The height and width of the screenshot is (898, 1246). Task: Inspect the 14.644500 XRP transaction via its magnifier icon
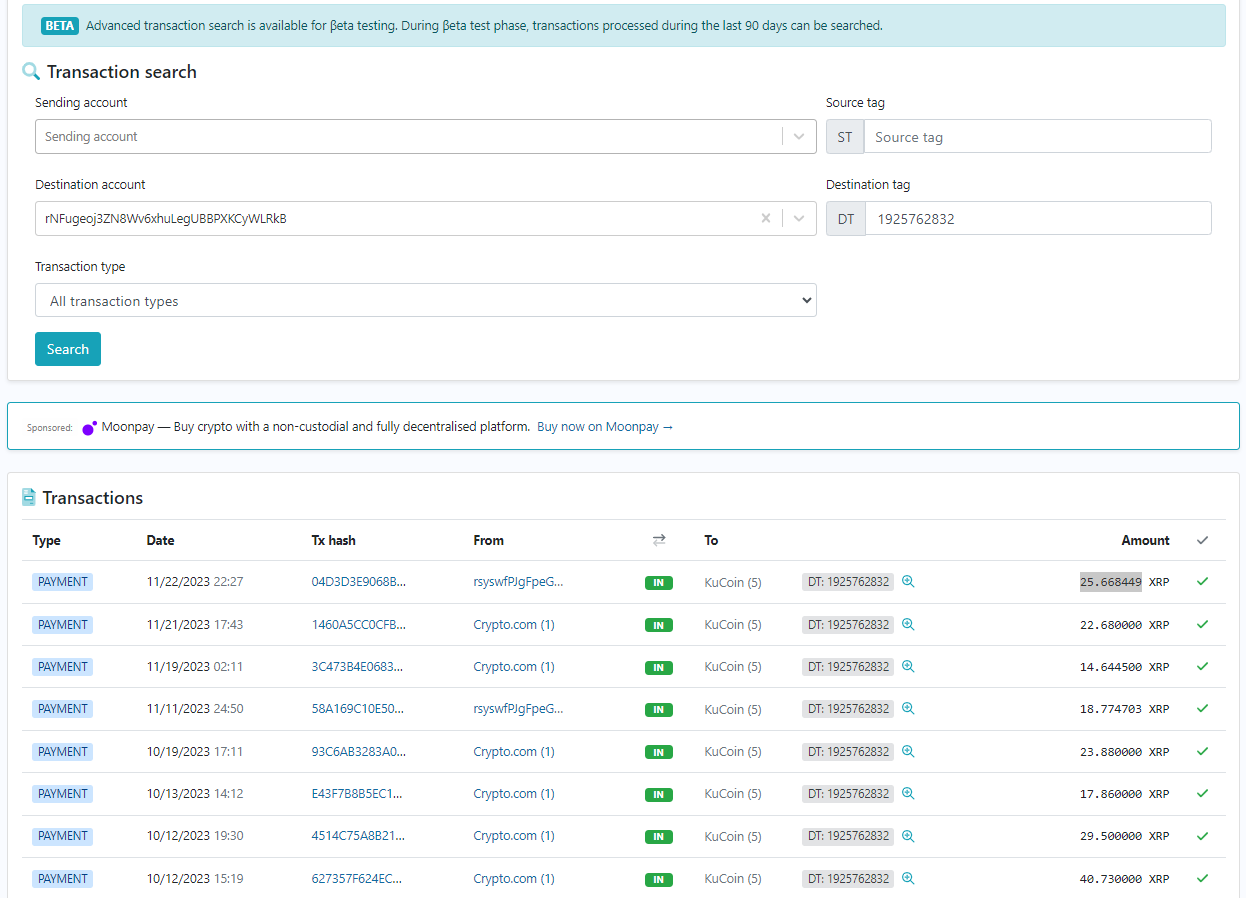click(x=908, y=666)
